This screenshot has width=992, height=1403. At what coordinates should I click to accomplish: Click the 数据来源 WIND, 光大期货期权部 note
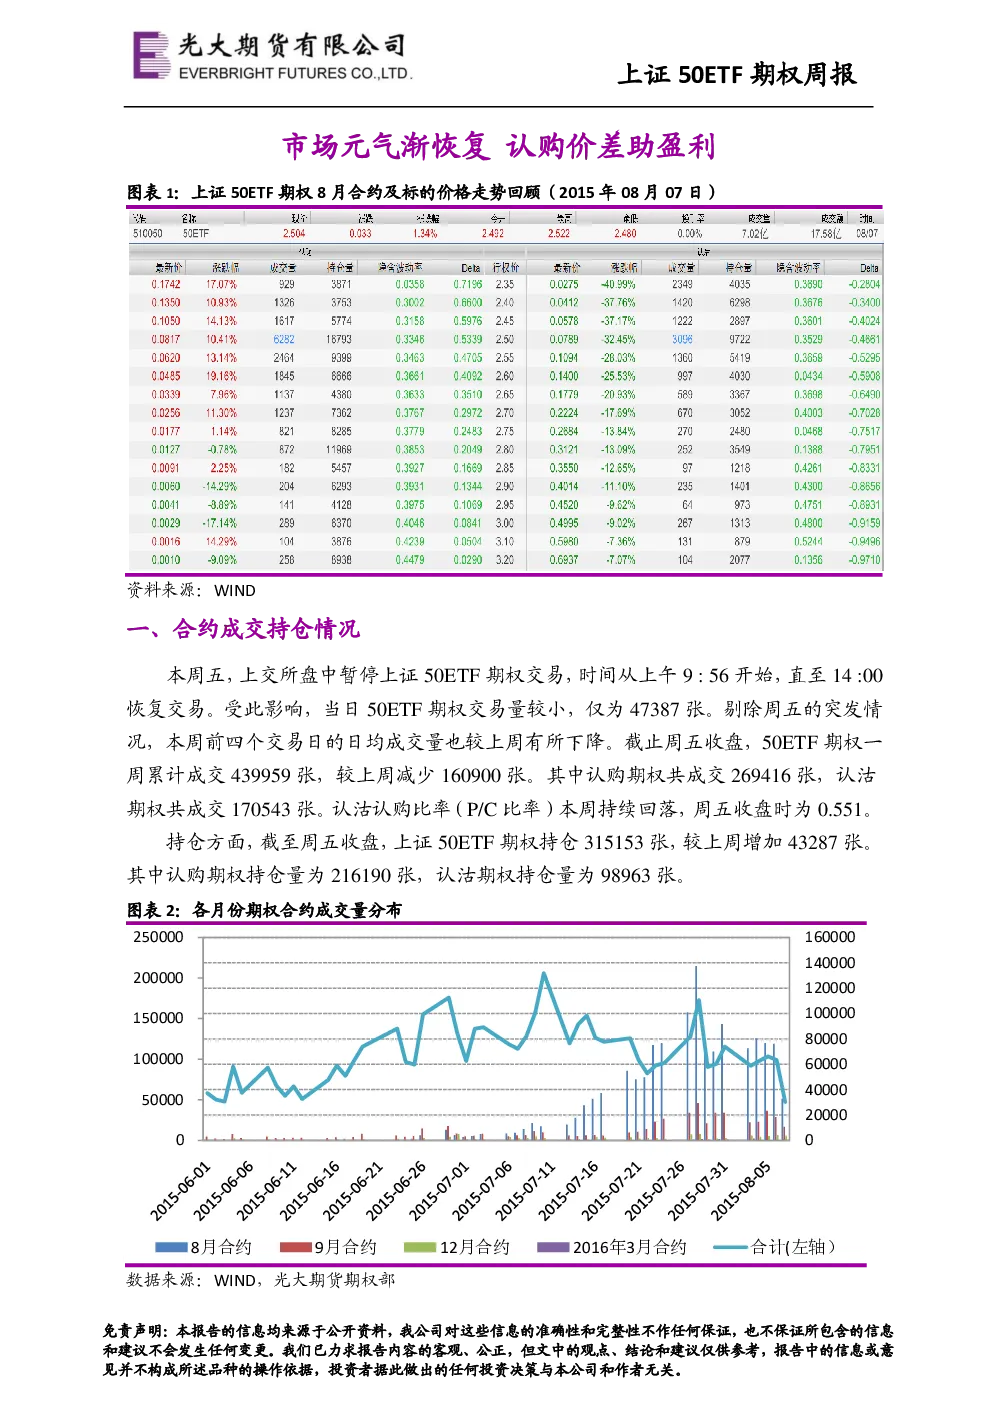tap(260, 1280)
